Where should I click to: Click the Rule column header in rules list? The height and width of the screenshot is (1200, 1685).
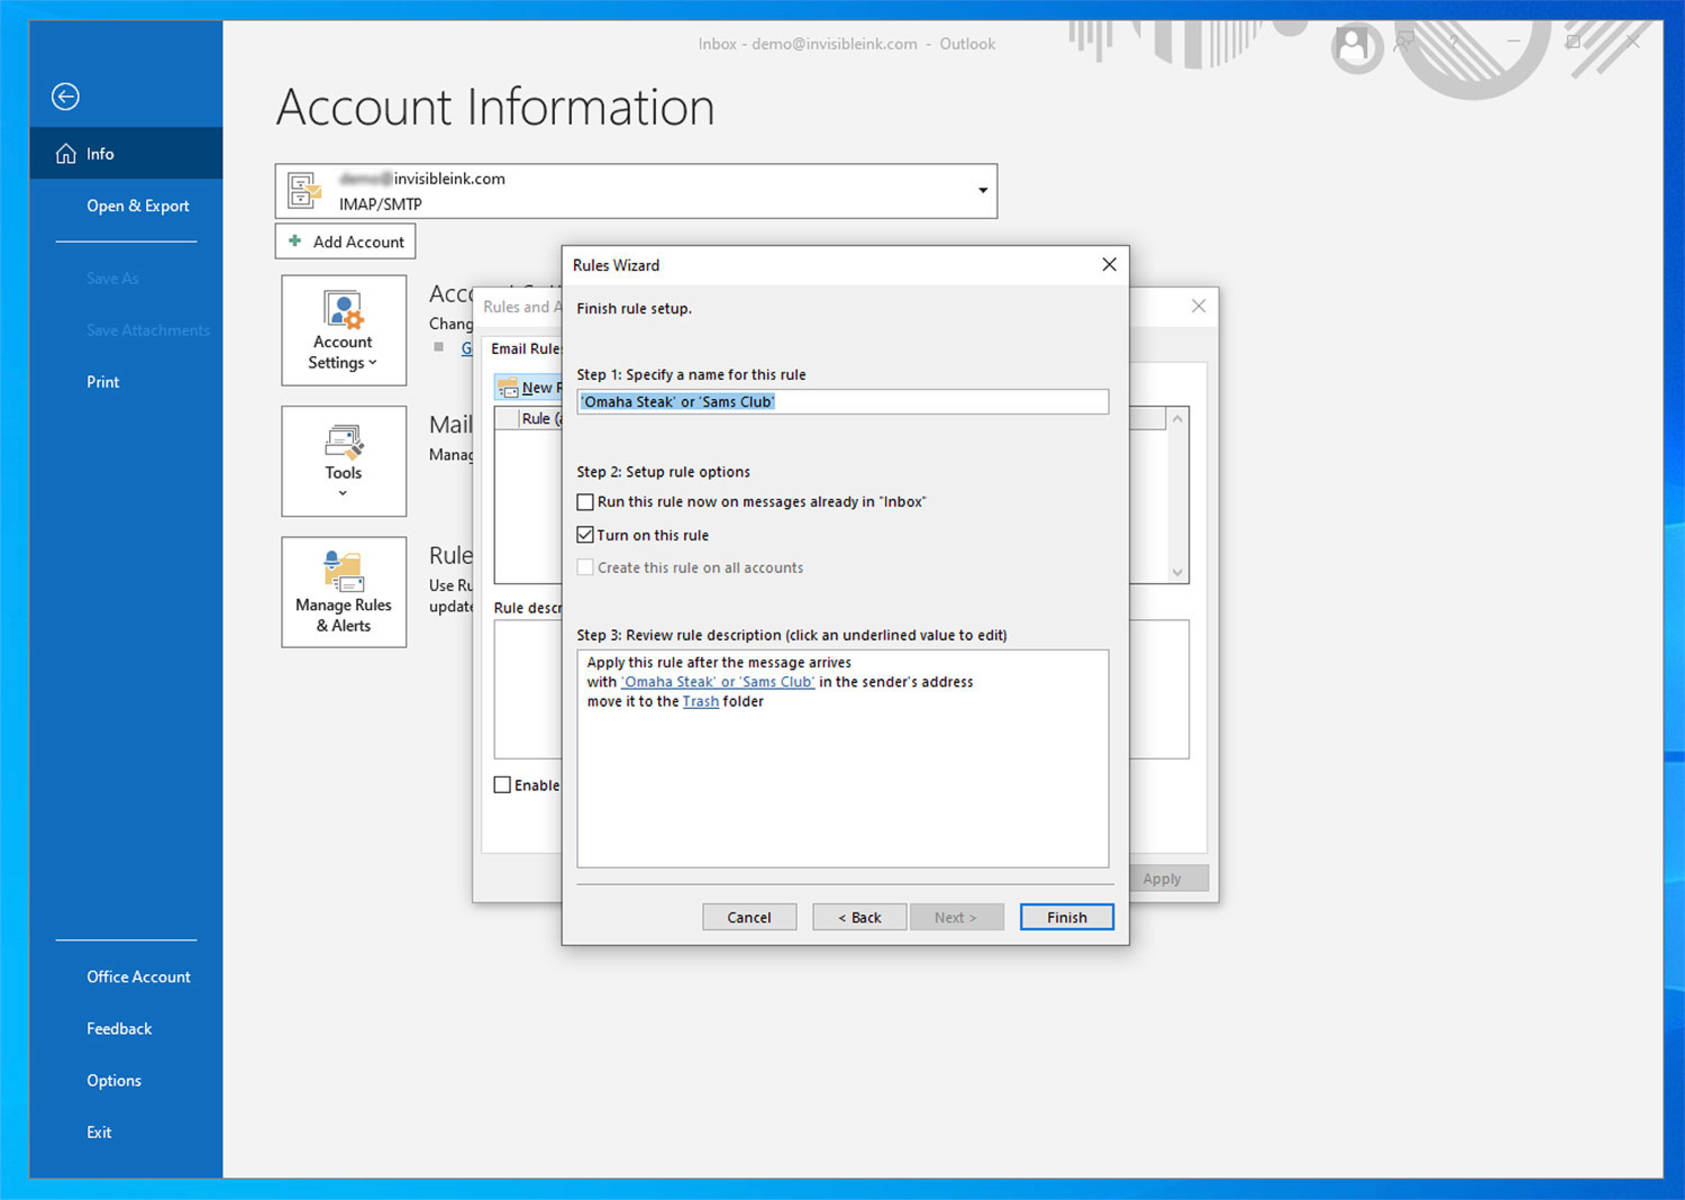540,419
